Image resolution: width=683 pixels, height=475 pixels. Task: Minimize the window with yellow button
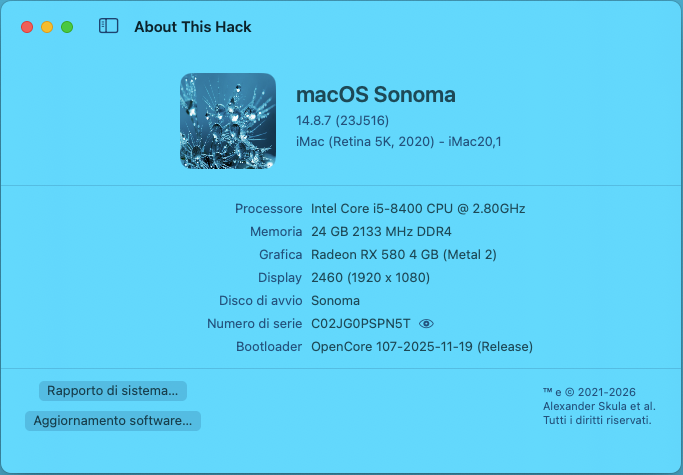pyautogui.click(x=47, y=27)
